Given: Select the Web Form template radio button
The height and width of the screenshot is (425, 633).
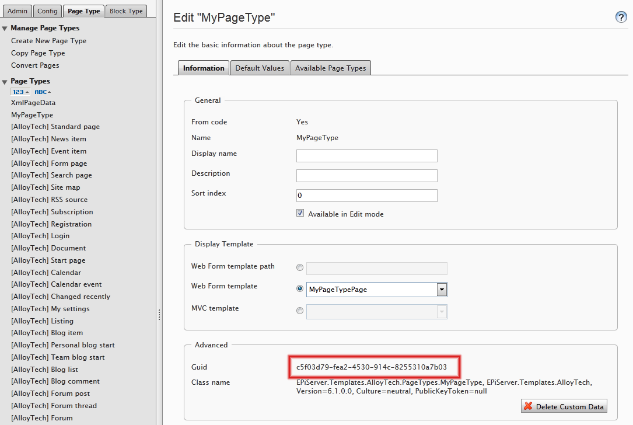Looking at the screenshot, I should pyautogui.click(x=300, y=288).
